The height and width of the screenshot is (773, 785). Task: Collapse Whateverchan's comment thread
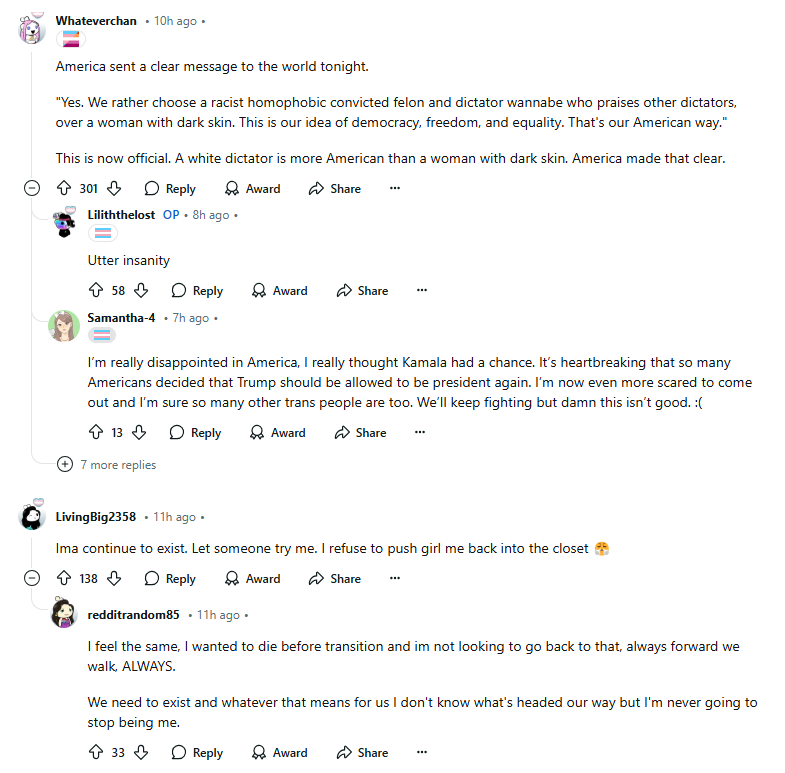pos(32,188)
